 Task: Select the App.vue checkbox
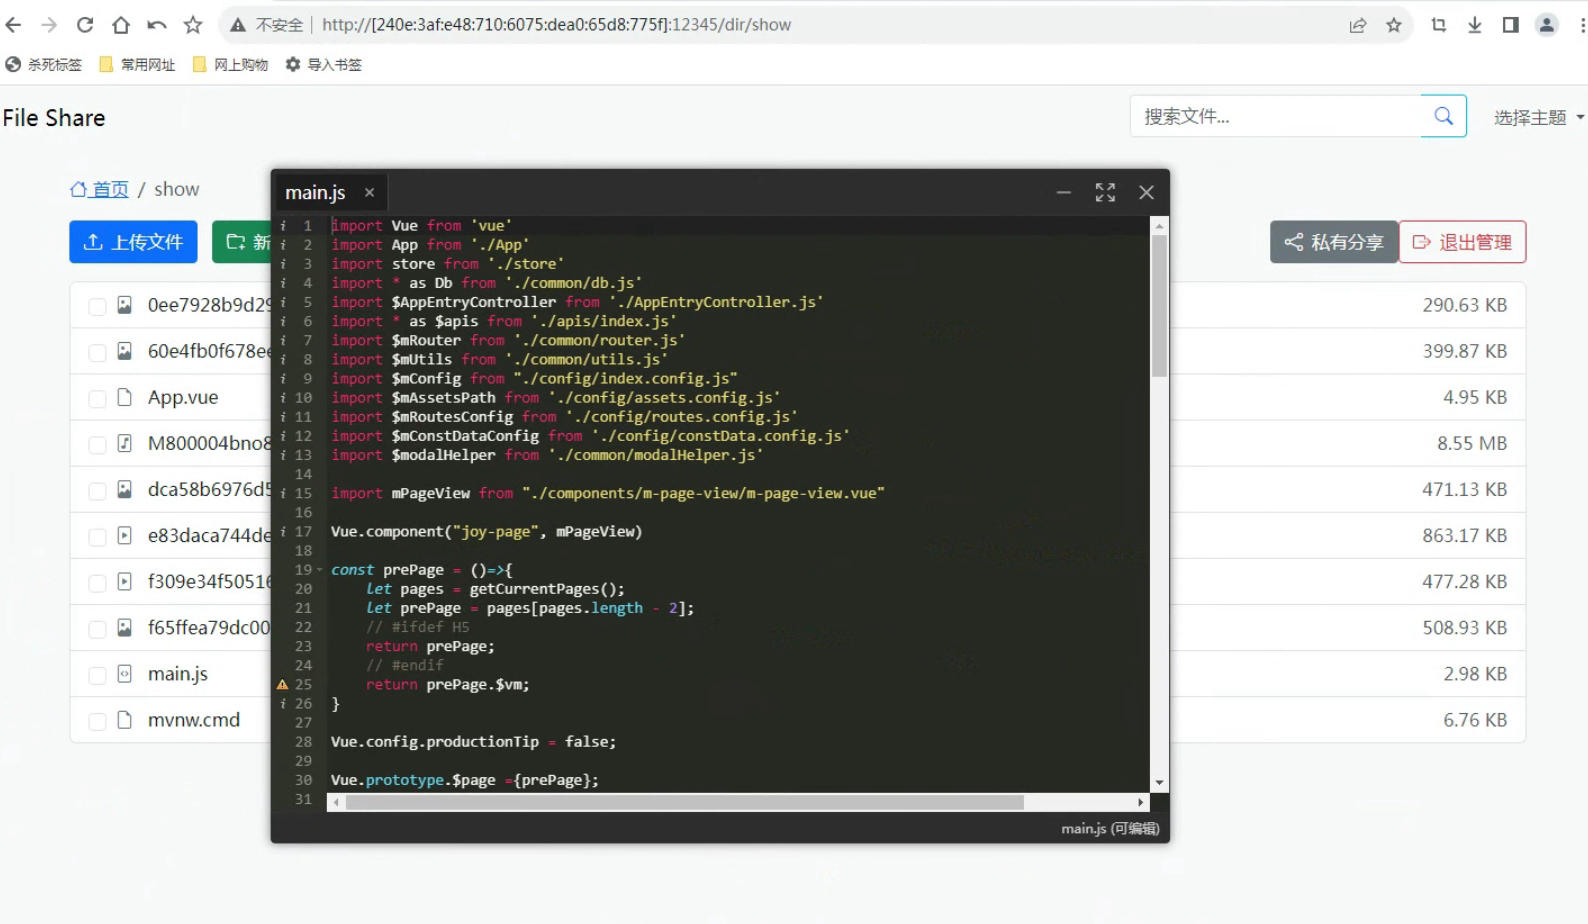point(97,399)
